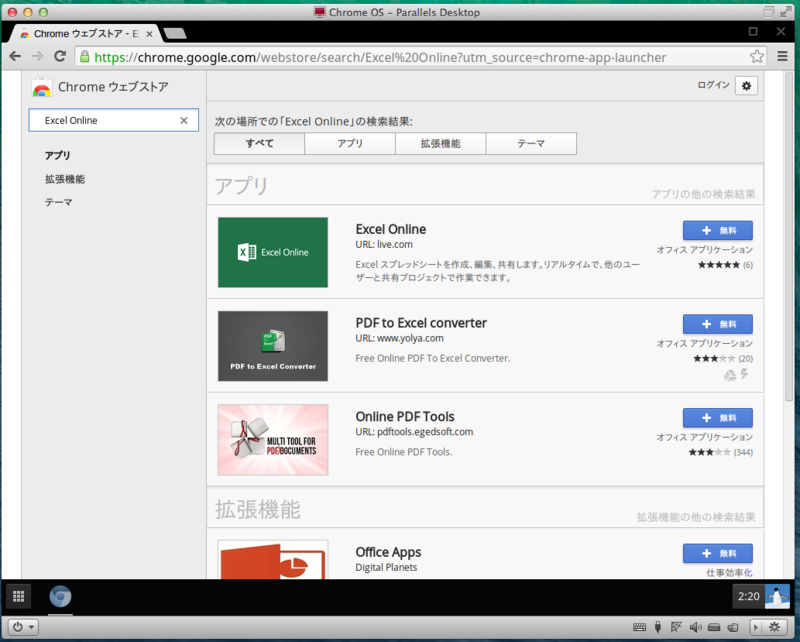The height and width of the screenshot is (642, 800).
Task: Click the Google Drive badge on PDF converter
Action: point(730,376)
